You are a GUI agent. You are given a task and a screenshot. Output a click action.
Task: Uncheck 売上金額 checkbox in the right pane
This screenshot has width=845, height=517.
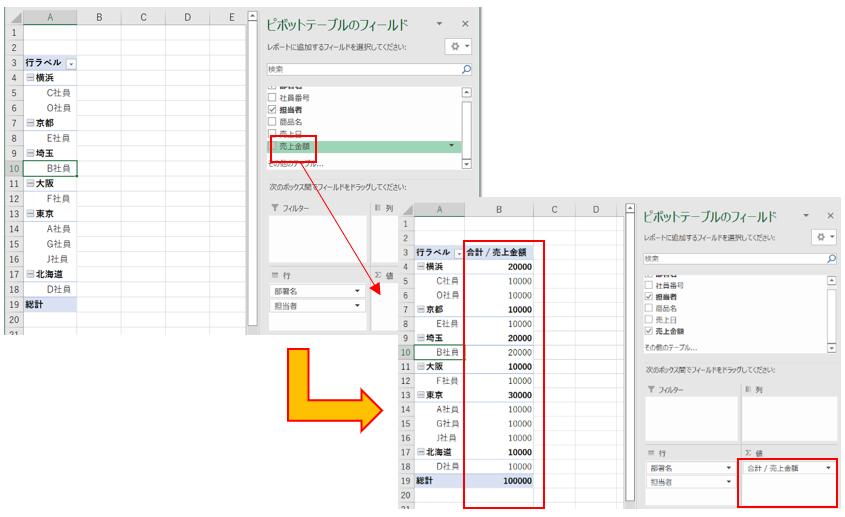(649, 330)
